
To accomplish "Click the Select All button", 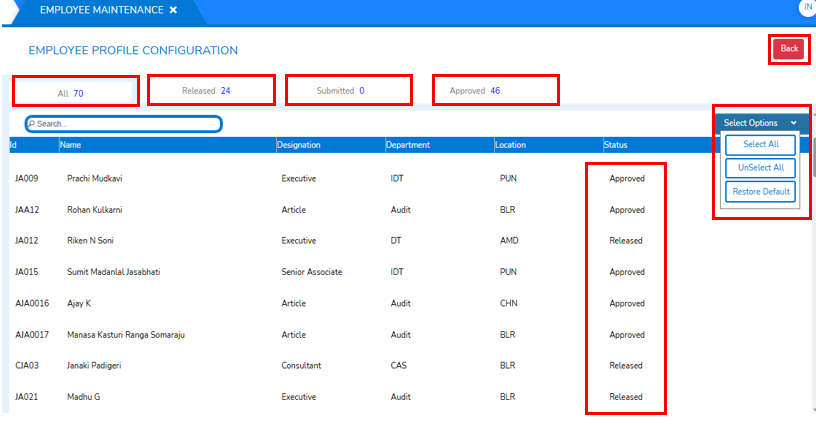I will click(760, 145).
